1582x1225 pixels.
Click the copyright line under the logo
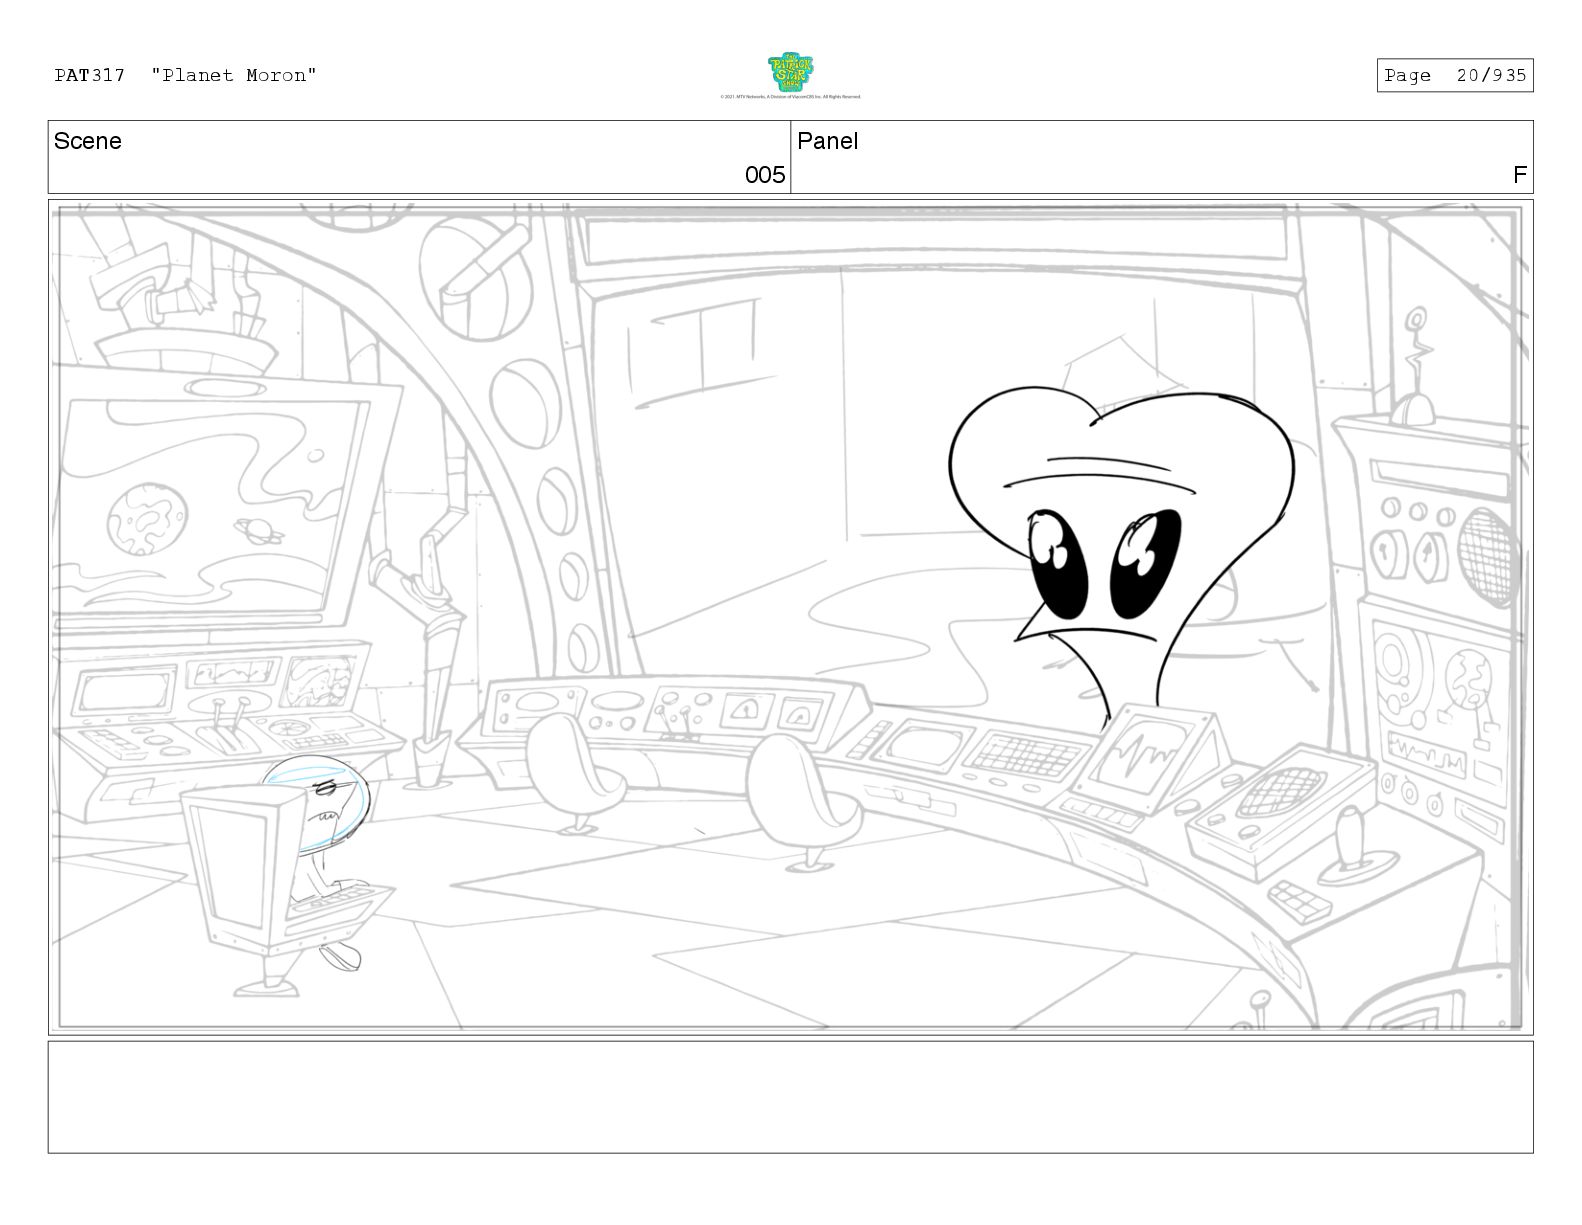coord(790,97)
